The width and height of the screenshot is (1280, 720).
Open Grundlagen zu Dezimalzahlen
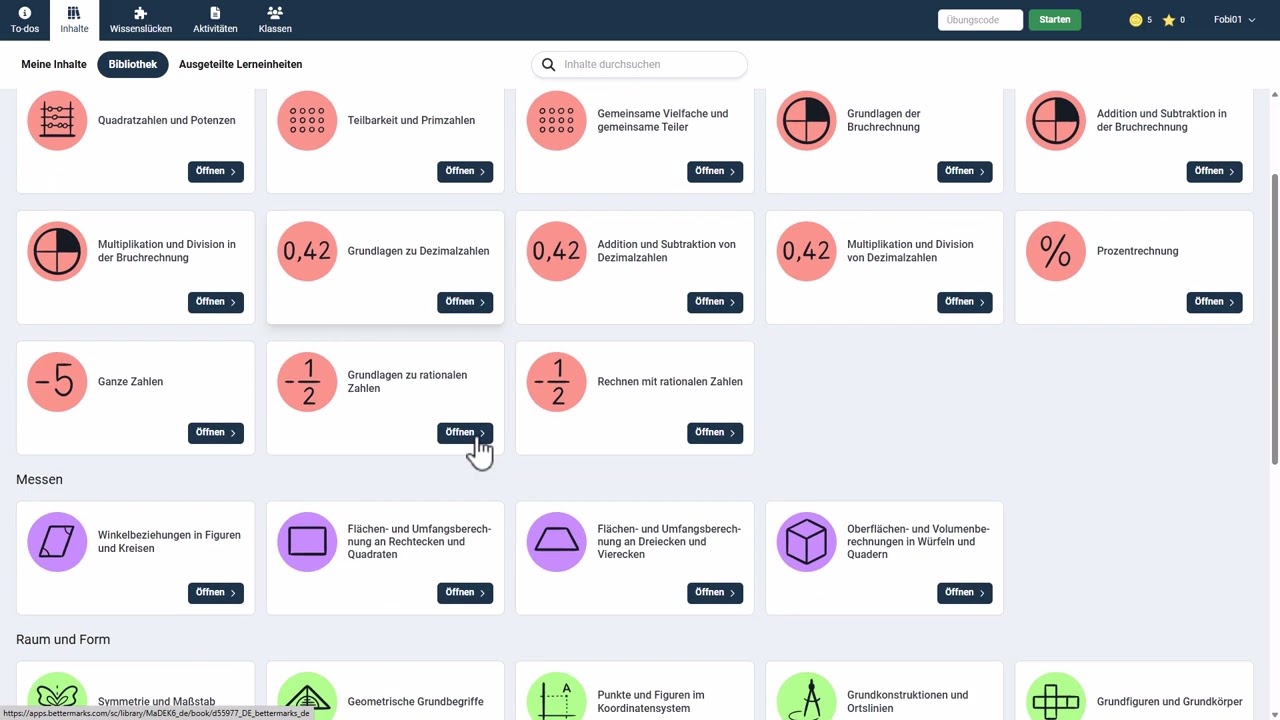tap(465, 302)
